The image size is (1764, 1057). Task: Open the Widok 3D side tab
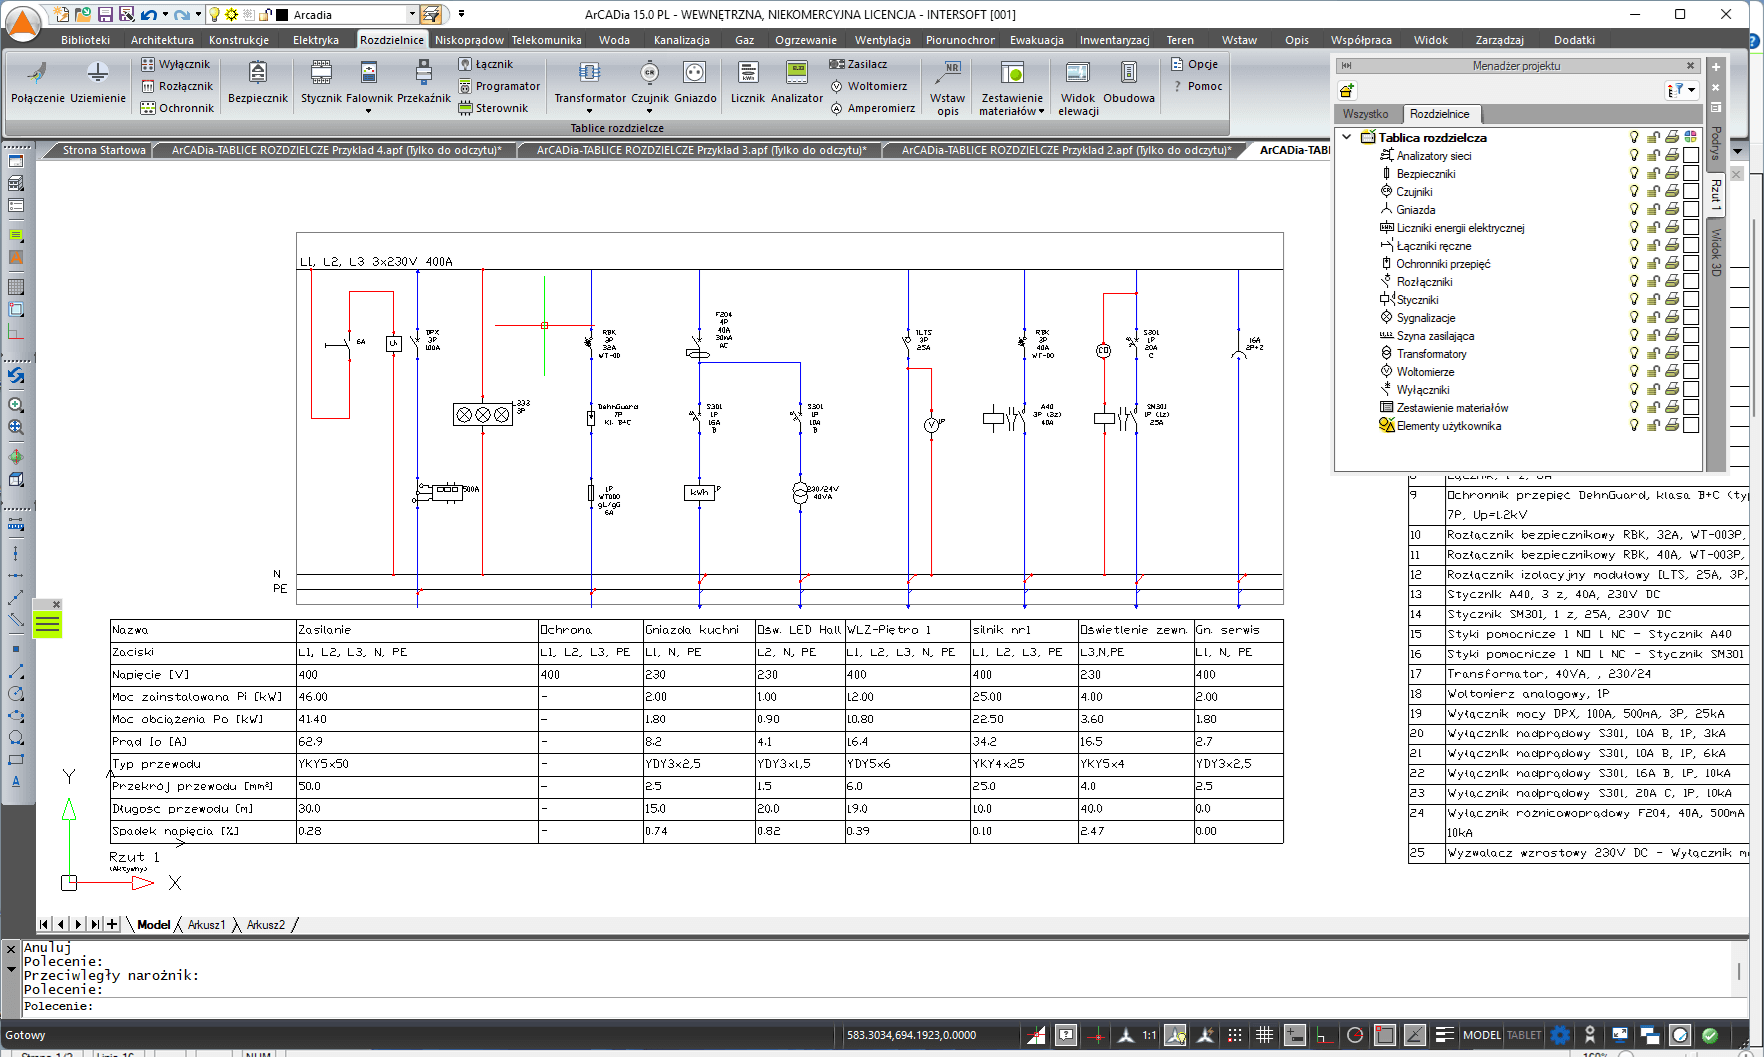(1716, 252)
